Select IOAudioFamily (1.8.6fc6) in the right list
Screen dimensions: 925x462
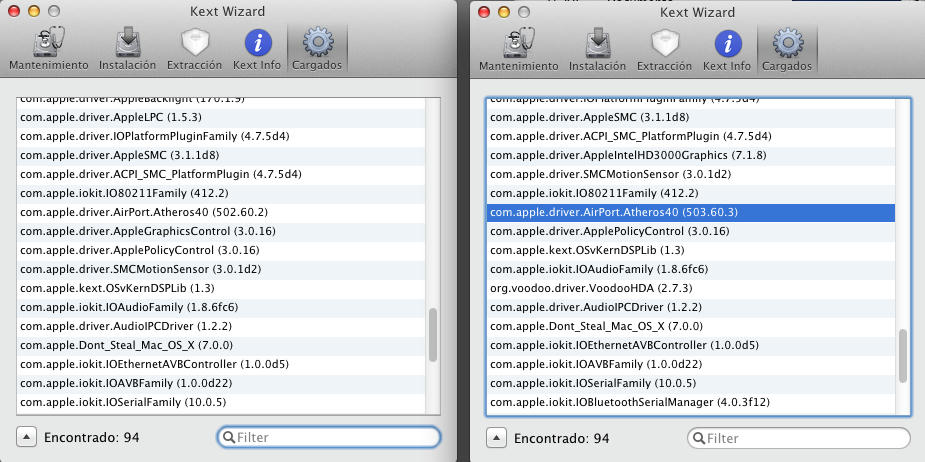click(690, 269)
